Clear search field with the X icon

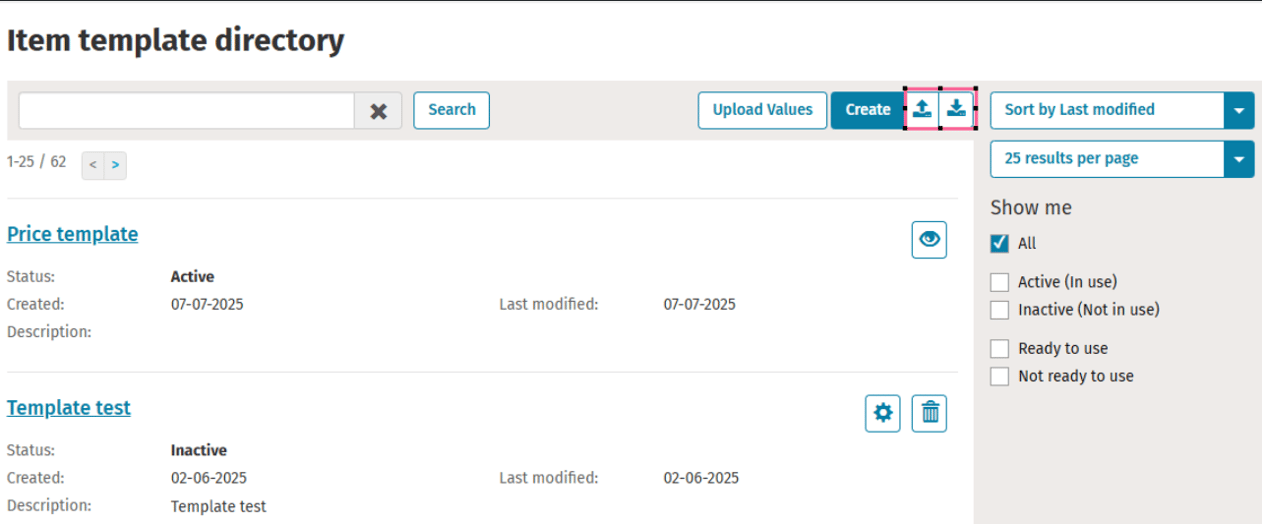[x=378, y=111]
